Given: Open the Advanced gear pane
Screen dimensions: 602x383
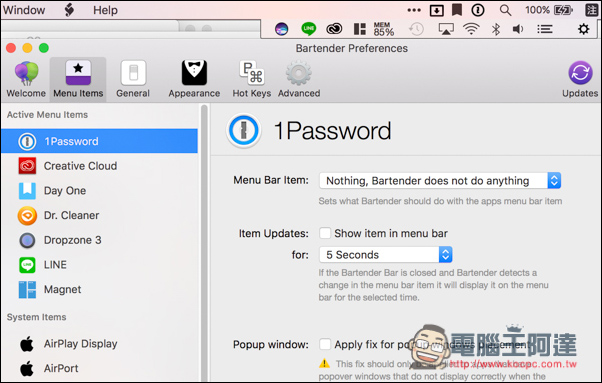Looking at the screenshot, I should pos(299,79).
